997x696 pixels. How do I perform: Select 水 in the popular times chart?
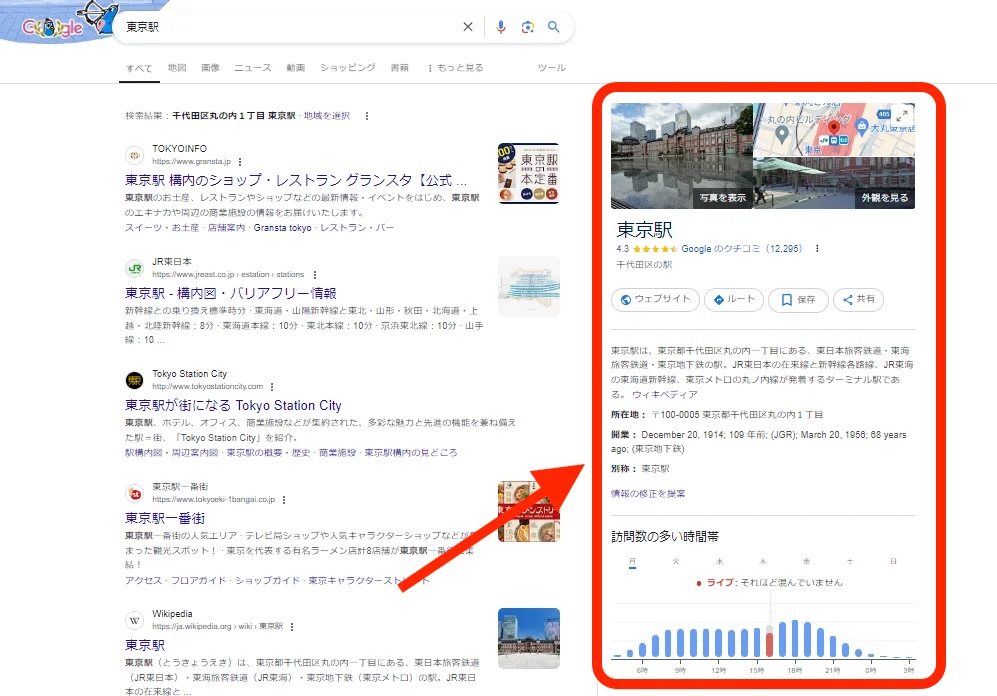[719, 562]
